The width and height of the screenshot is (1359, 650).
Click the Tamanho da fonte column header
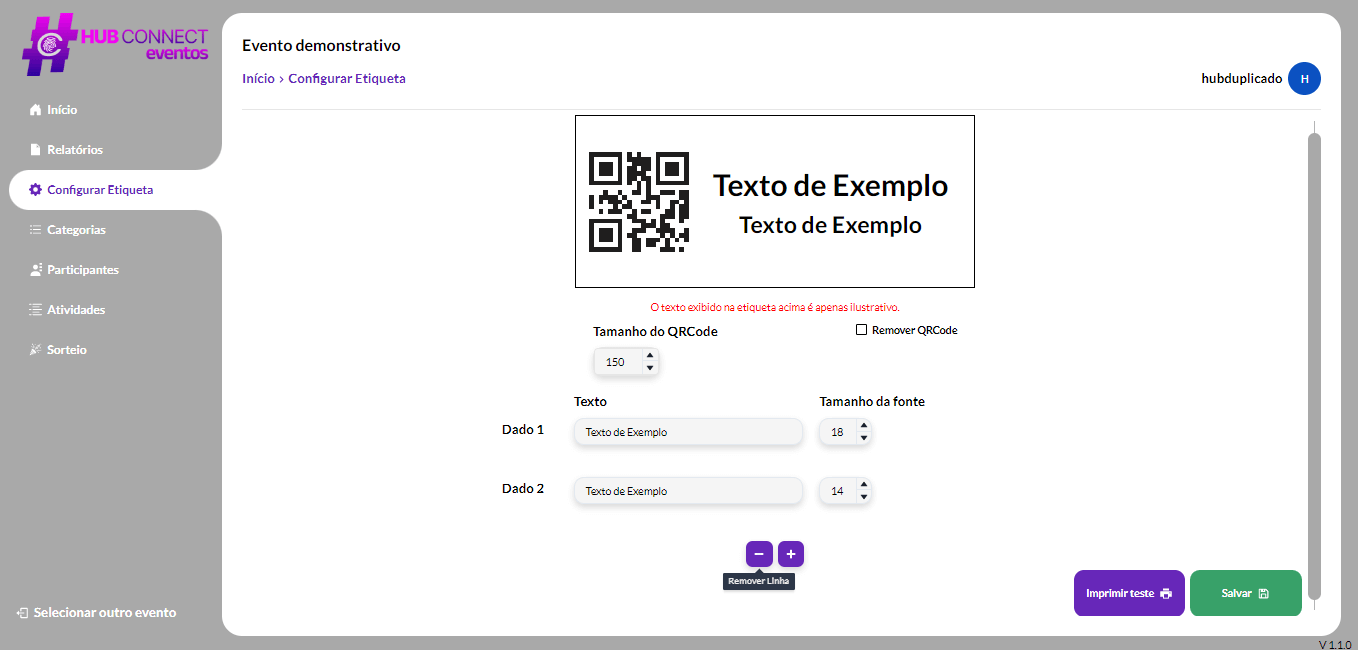pyautogui.click(x=872, y=401)
